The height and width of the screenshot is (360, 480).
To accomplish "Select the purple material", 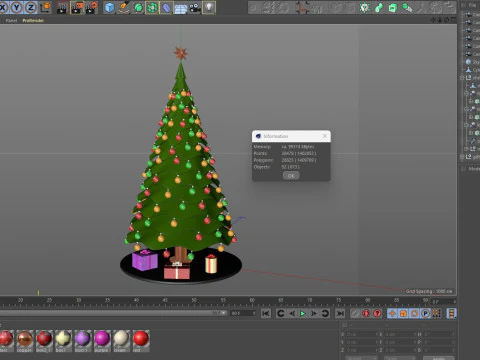I will click(x=102, y=341).
